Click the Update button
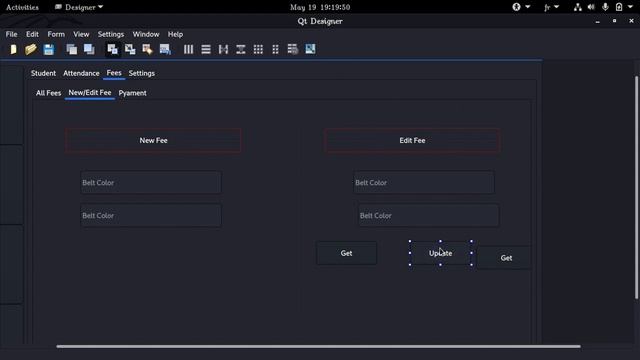Image resolution: width=640 pixels, height=360 pixels. tap(440, 253)
